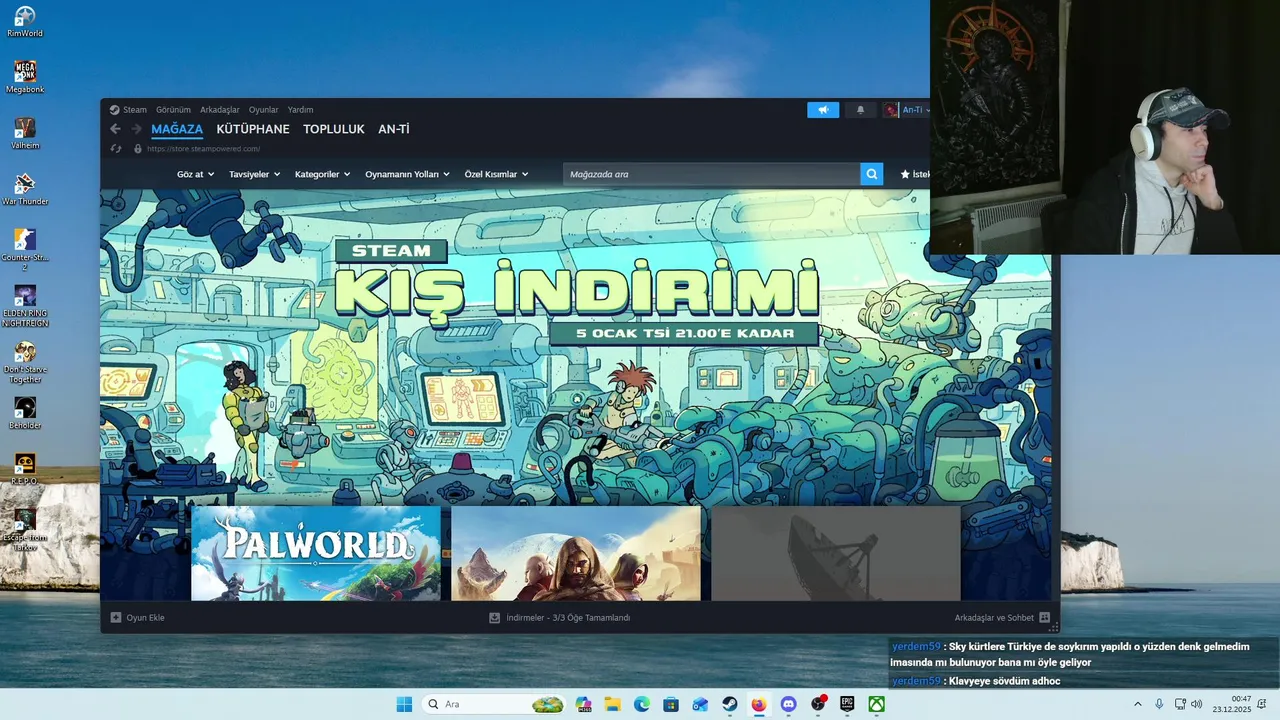Open Arkadaşlar ve Sohbet
The width and height of the screenshot is (1280, 720).
1002,618
